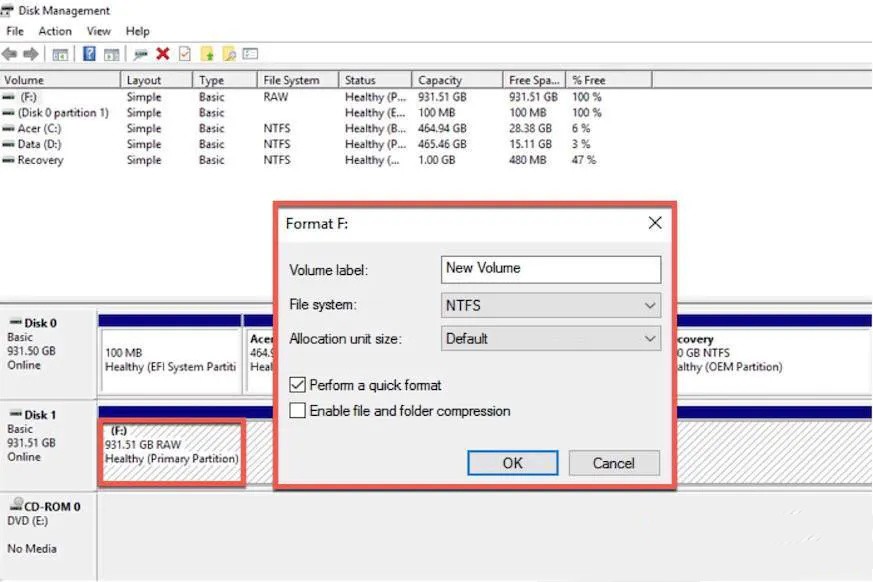Click the Disk 0 drive icon
Viewport: 873px width, 582px height.
[16, 322]
